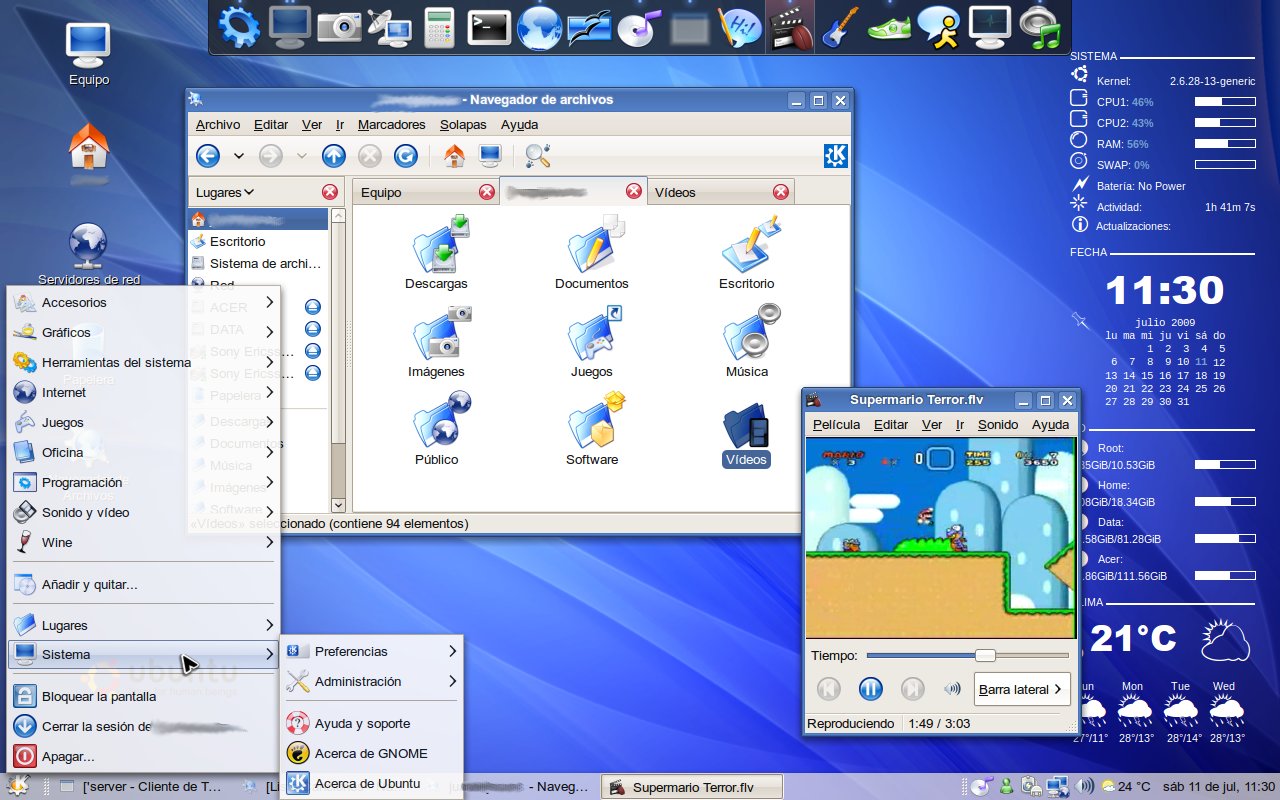Pause the Supermario Terror video
The height and width of the screenshot is (800, 1280).
pyautogui.click(x=870, y=689)
